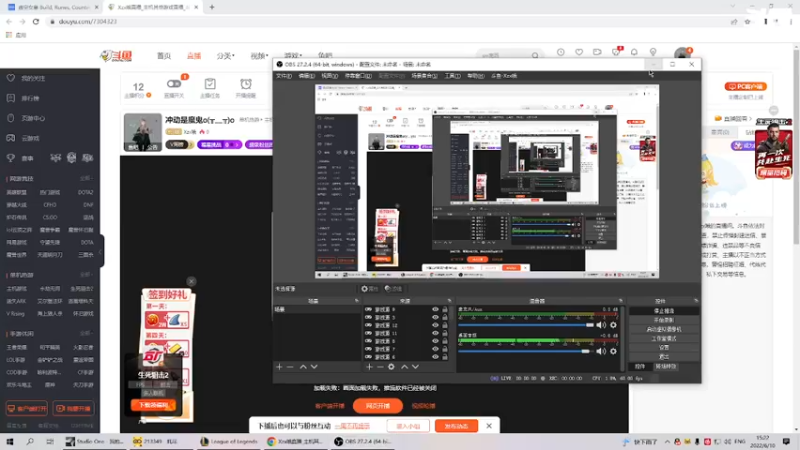Open Douyu user avatar menu
Screen dimensions: 800x450
pyautogui.click(x=682, y=54)
